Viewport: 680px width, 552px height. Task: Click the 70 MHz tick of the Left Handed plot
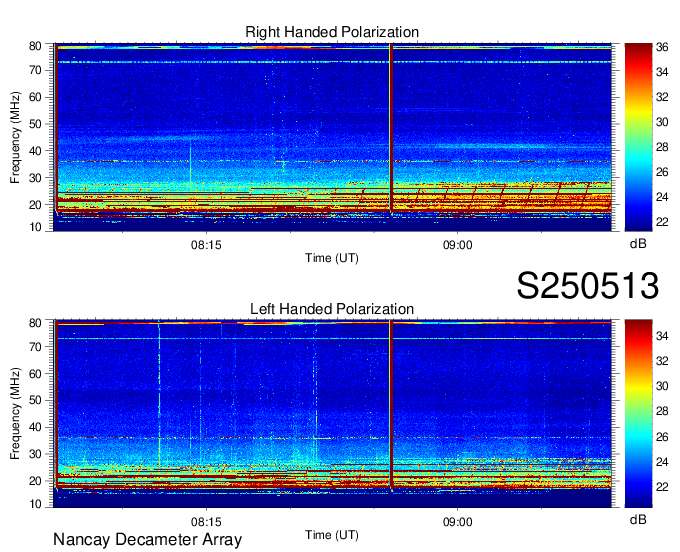[35, 347]
